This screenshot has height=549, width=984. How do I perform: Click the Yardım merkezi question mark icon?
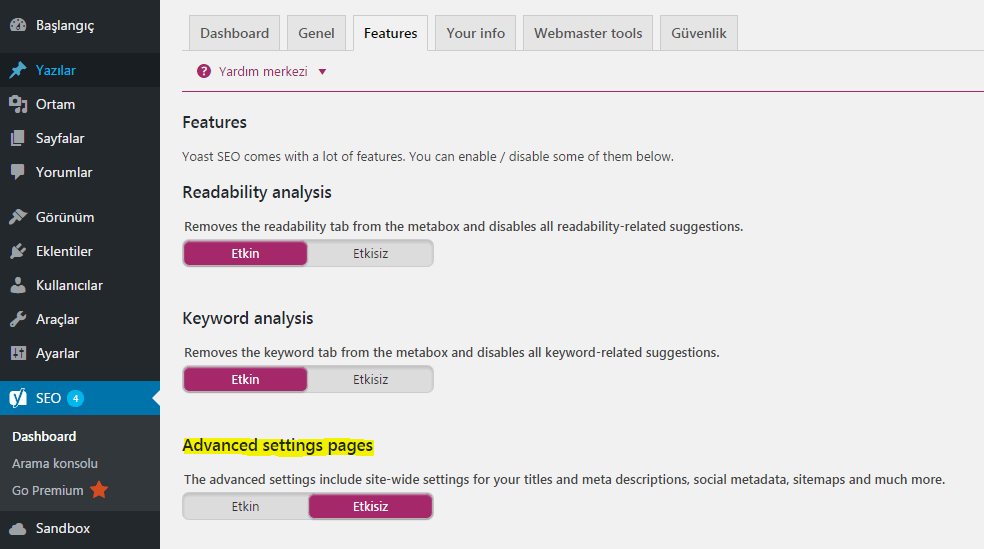pyautogui.click(x=204, y=71)
